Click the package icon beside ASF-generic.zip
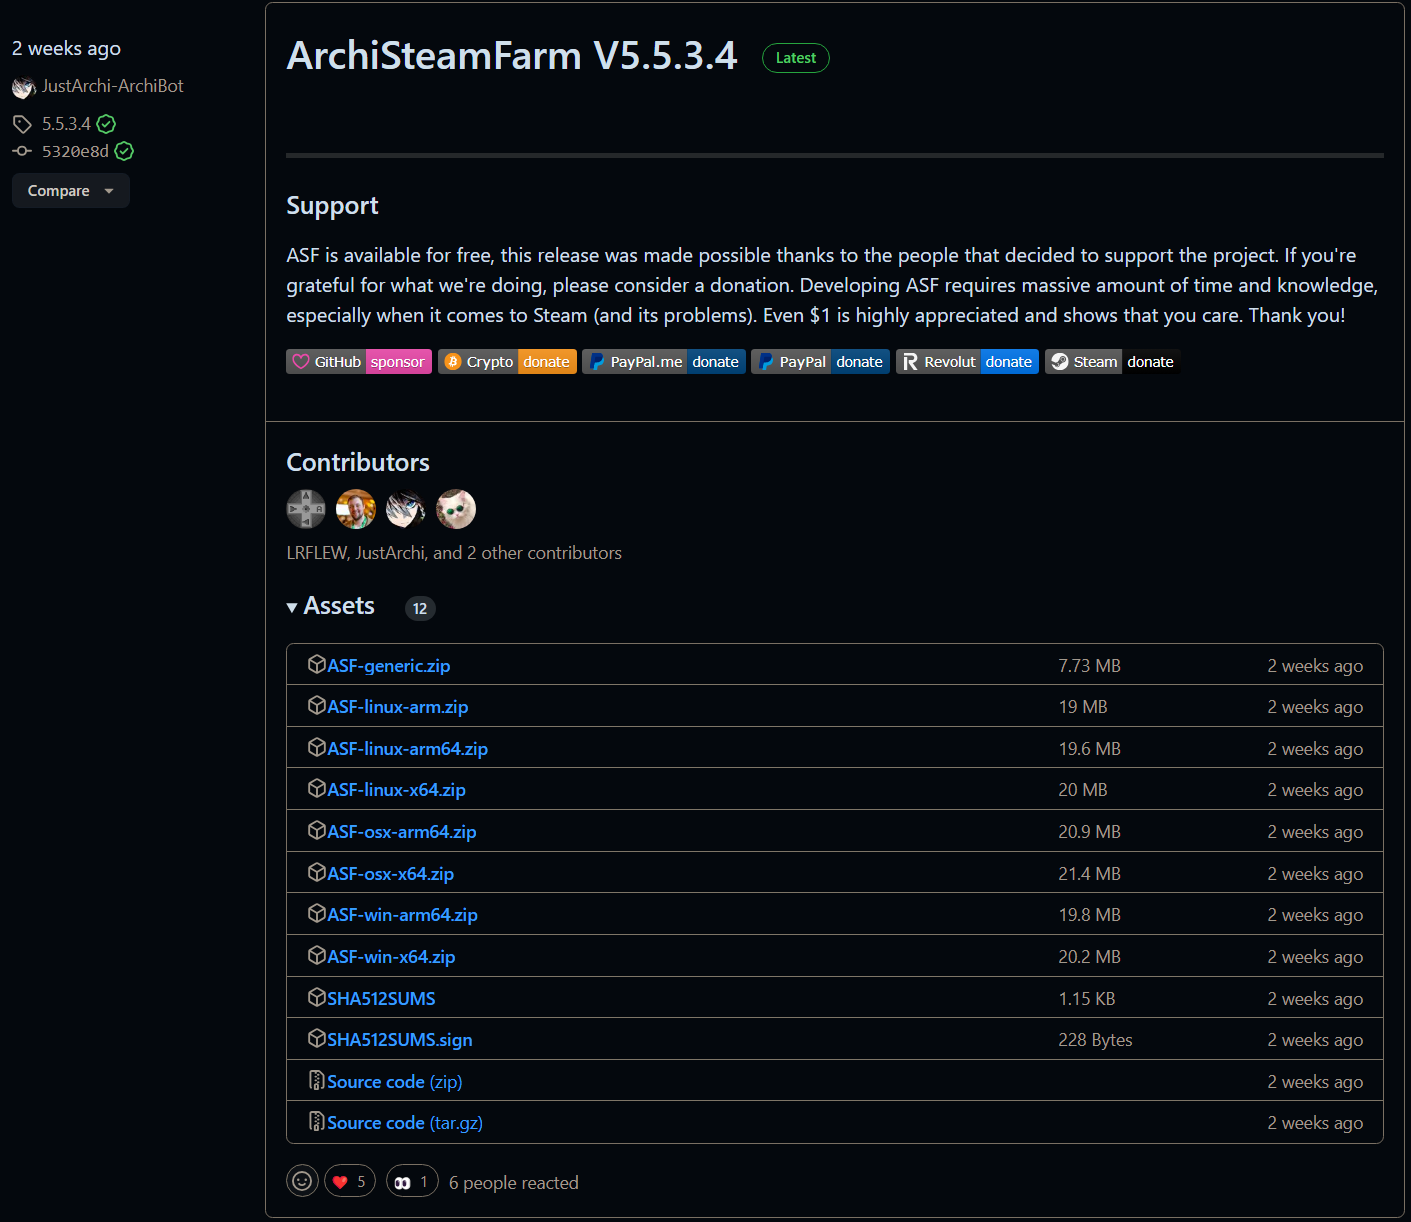Screen dimensions: 1411x1222 click(317, 665)
